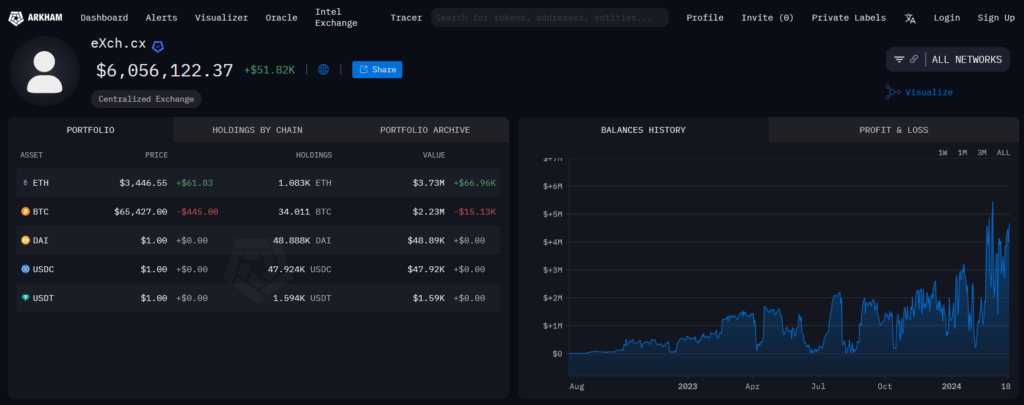Click the BTC asset icon

tap(26, 212)
